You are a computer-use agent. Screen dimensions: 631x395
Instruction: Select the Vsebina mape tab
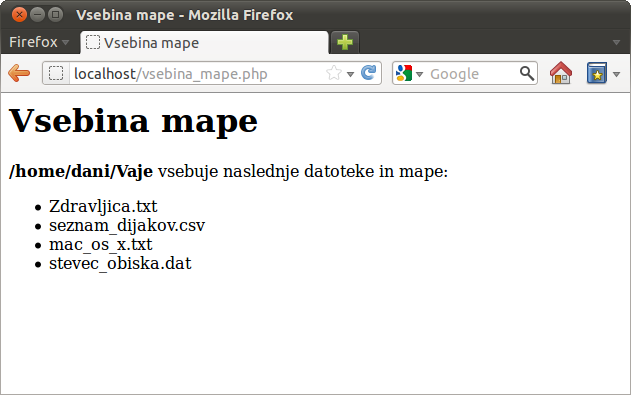coord(204,43)
